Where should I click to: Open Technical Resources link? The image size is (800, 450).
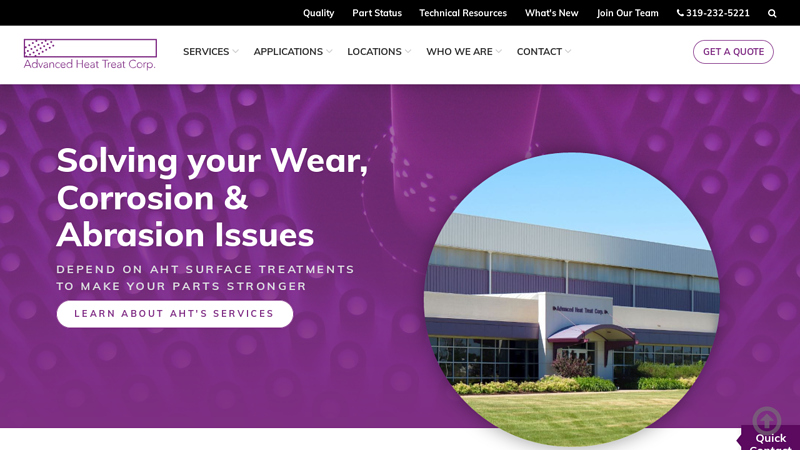[463, 13]
